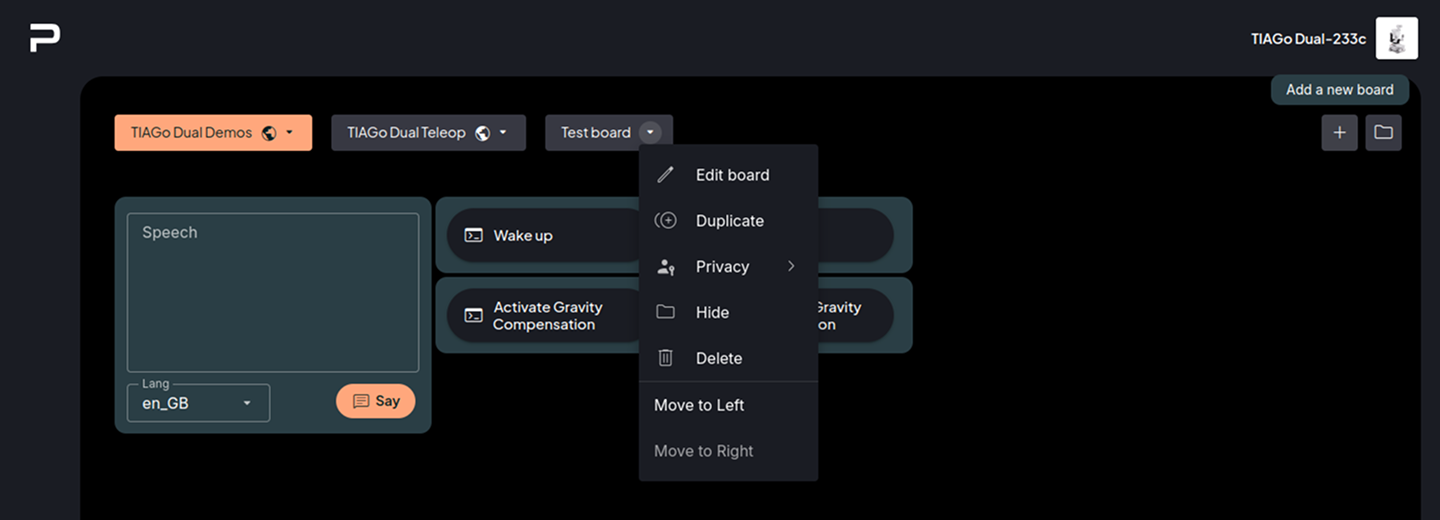Click the PAL Robotics logo icon
Viewport: 1440px width, 520px height.
(45, 38)
